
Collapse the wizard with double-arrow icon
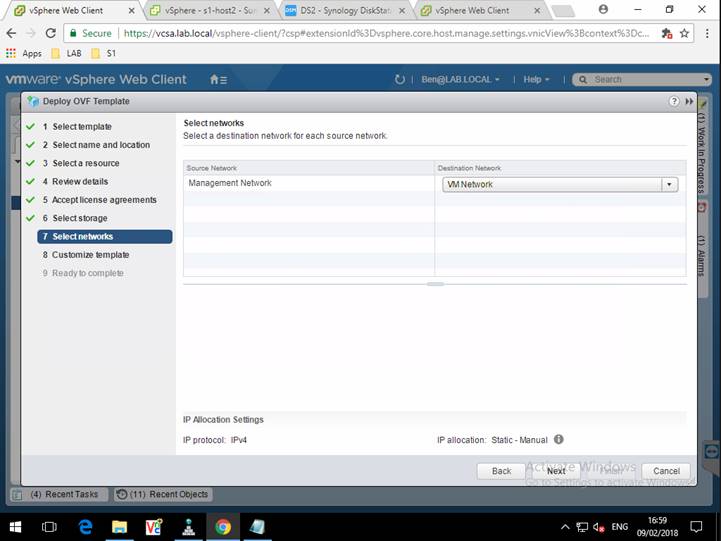click(x=689, y=101)
